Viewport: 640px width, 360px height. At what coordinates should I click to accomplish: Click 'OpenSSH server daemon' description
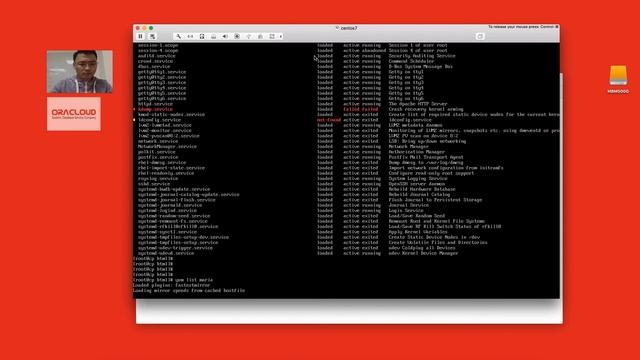418,184
